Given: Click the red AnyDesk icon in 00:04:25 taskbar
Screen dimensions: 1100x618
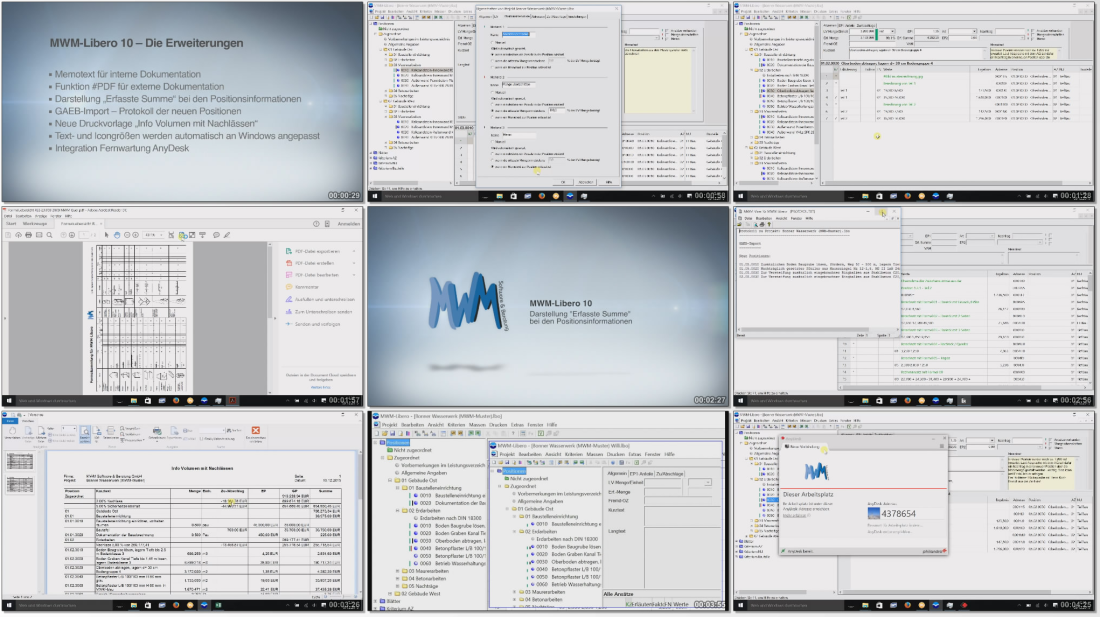Looking at the screenshot, I should coord(964,605).
